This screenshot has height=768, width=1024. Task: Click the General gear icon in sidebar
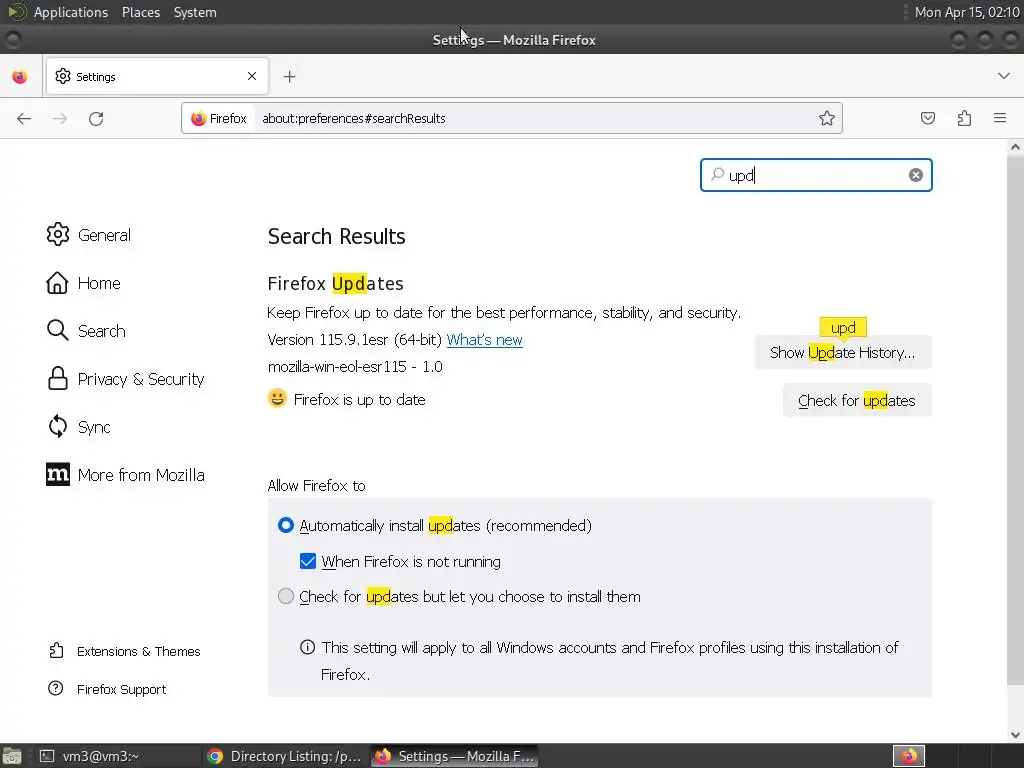[57, 234]
